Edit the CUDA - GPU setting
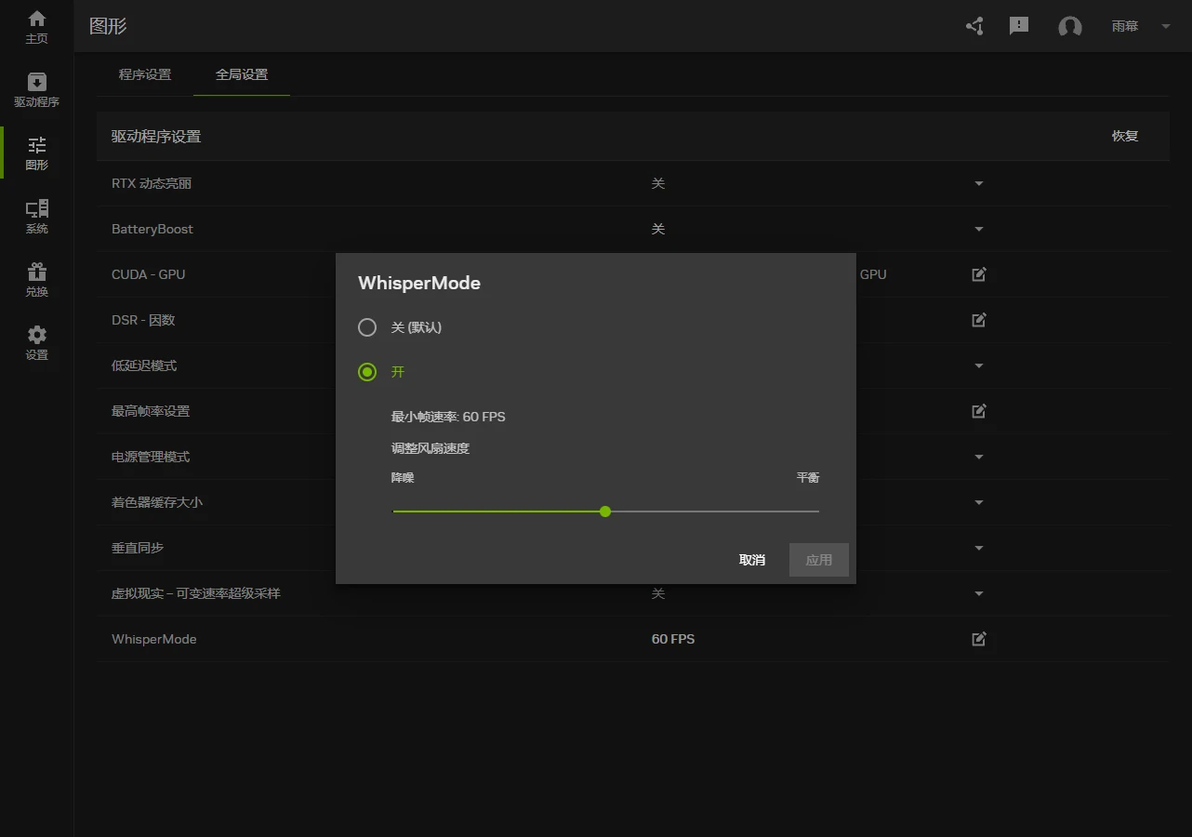Screen dimensions: 1192x837 (978, 274)
